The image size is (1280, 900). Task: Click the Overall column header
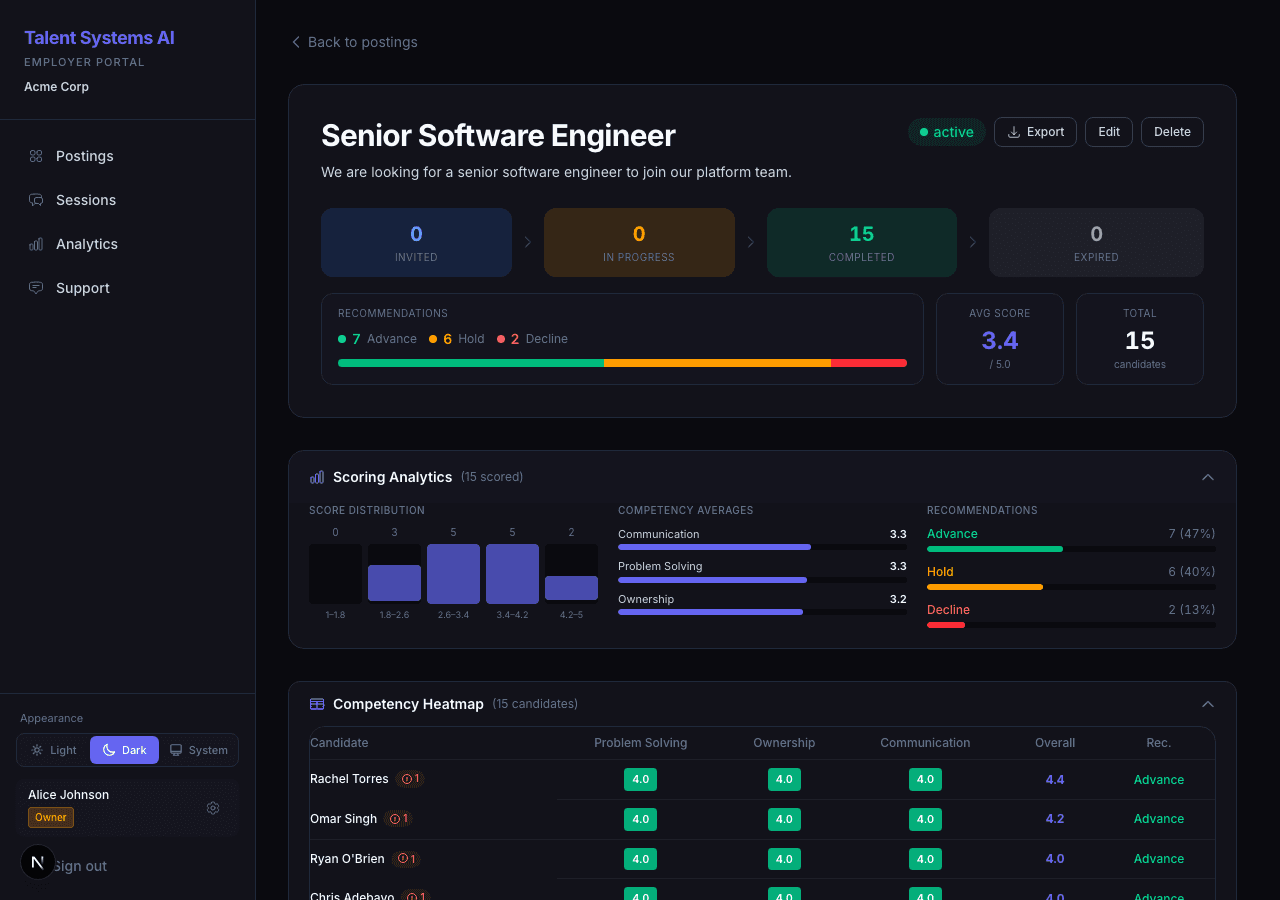(x=1055, y=743)
